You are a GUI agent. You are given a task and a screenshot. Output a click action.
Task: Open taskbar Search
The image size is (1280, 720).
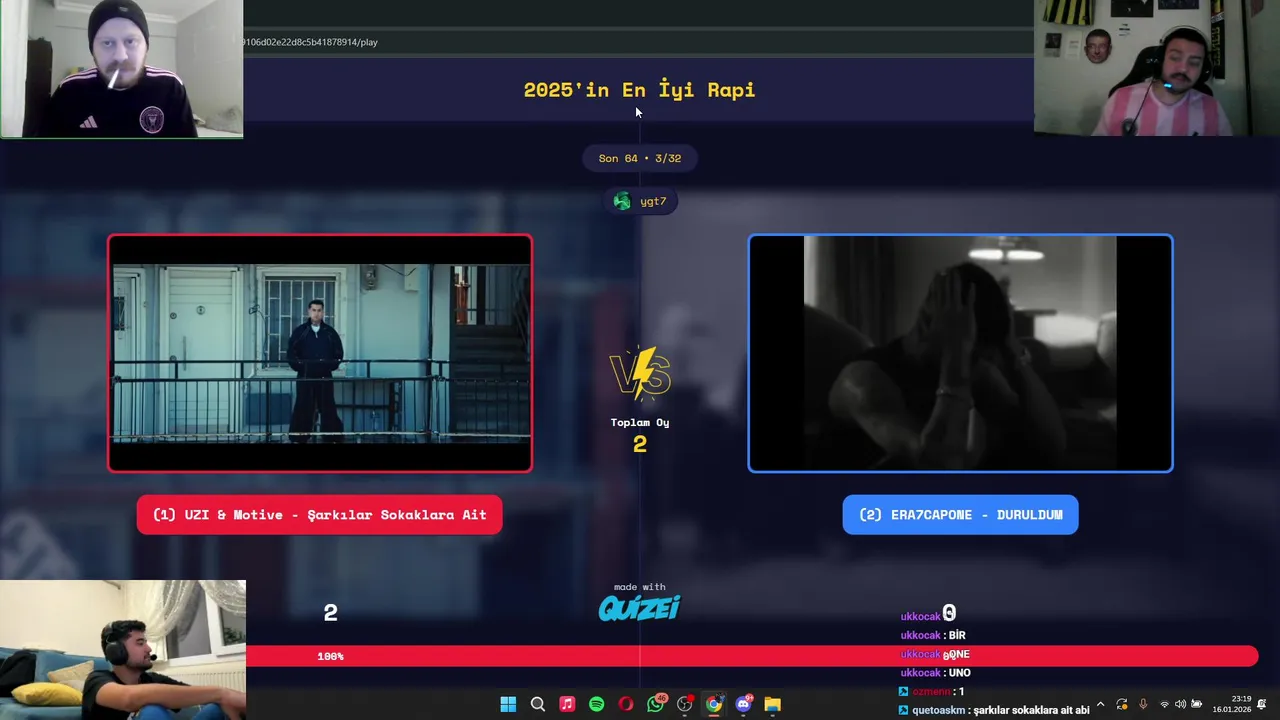(x=538, y=704)
